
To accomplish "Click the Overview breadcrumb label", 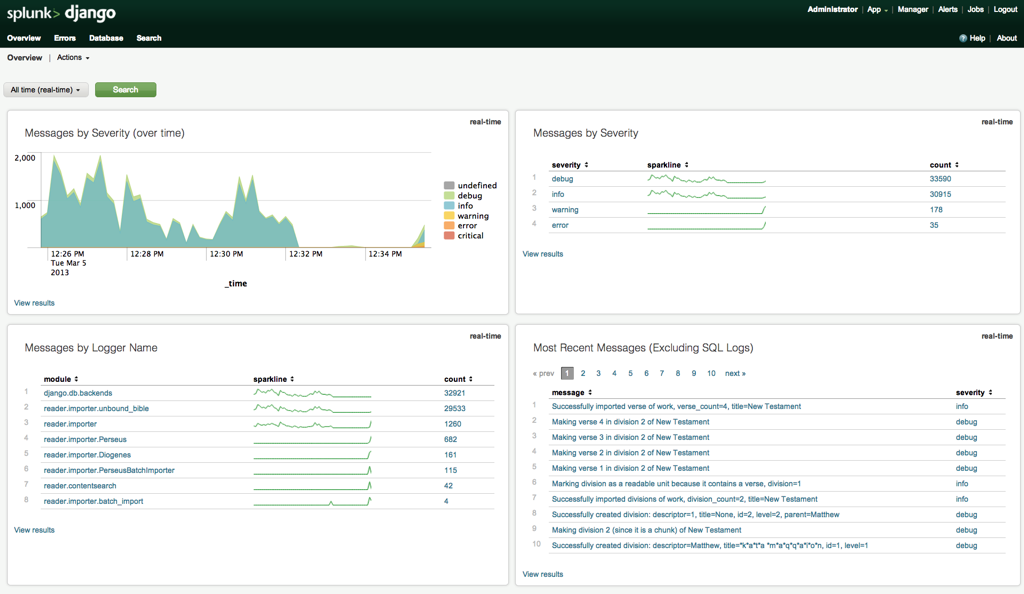I will coord(24,57).
